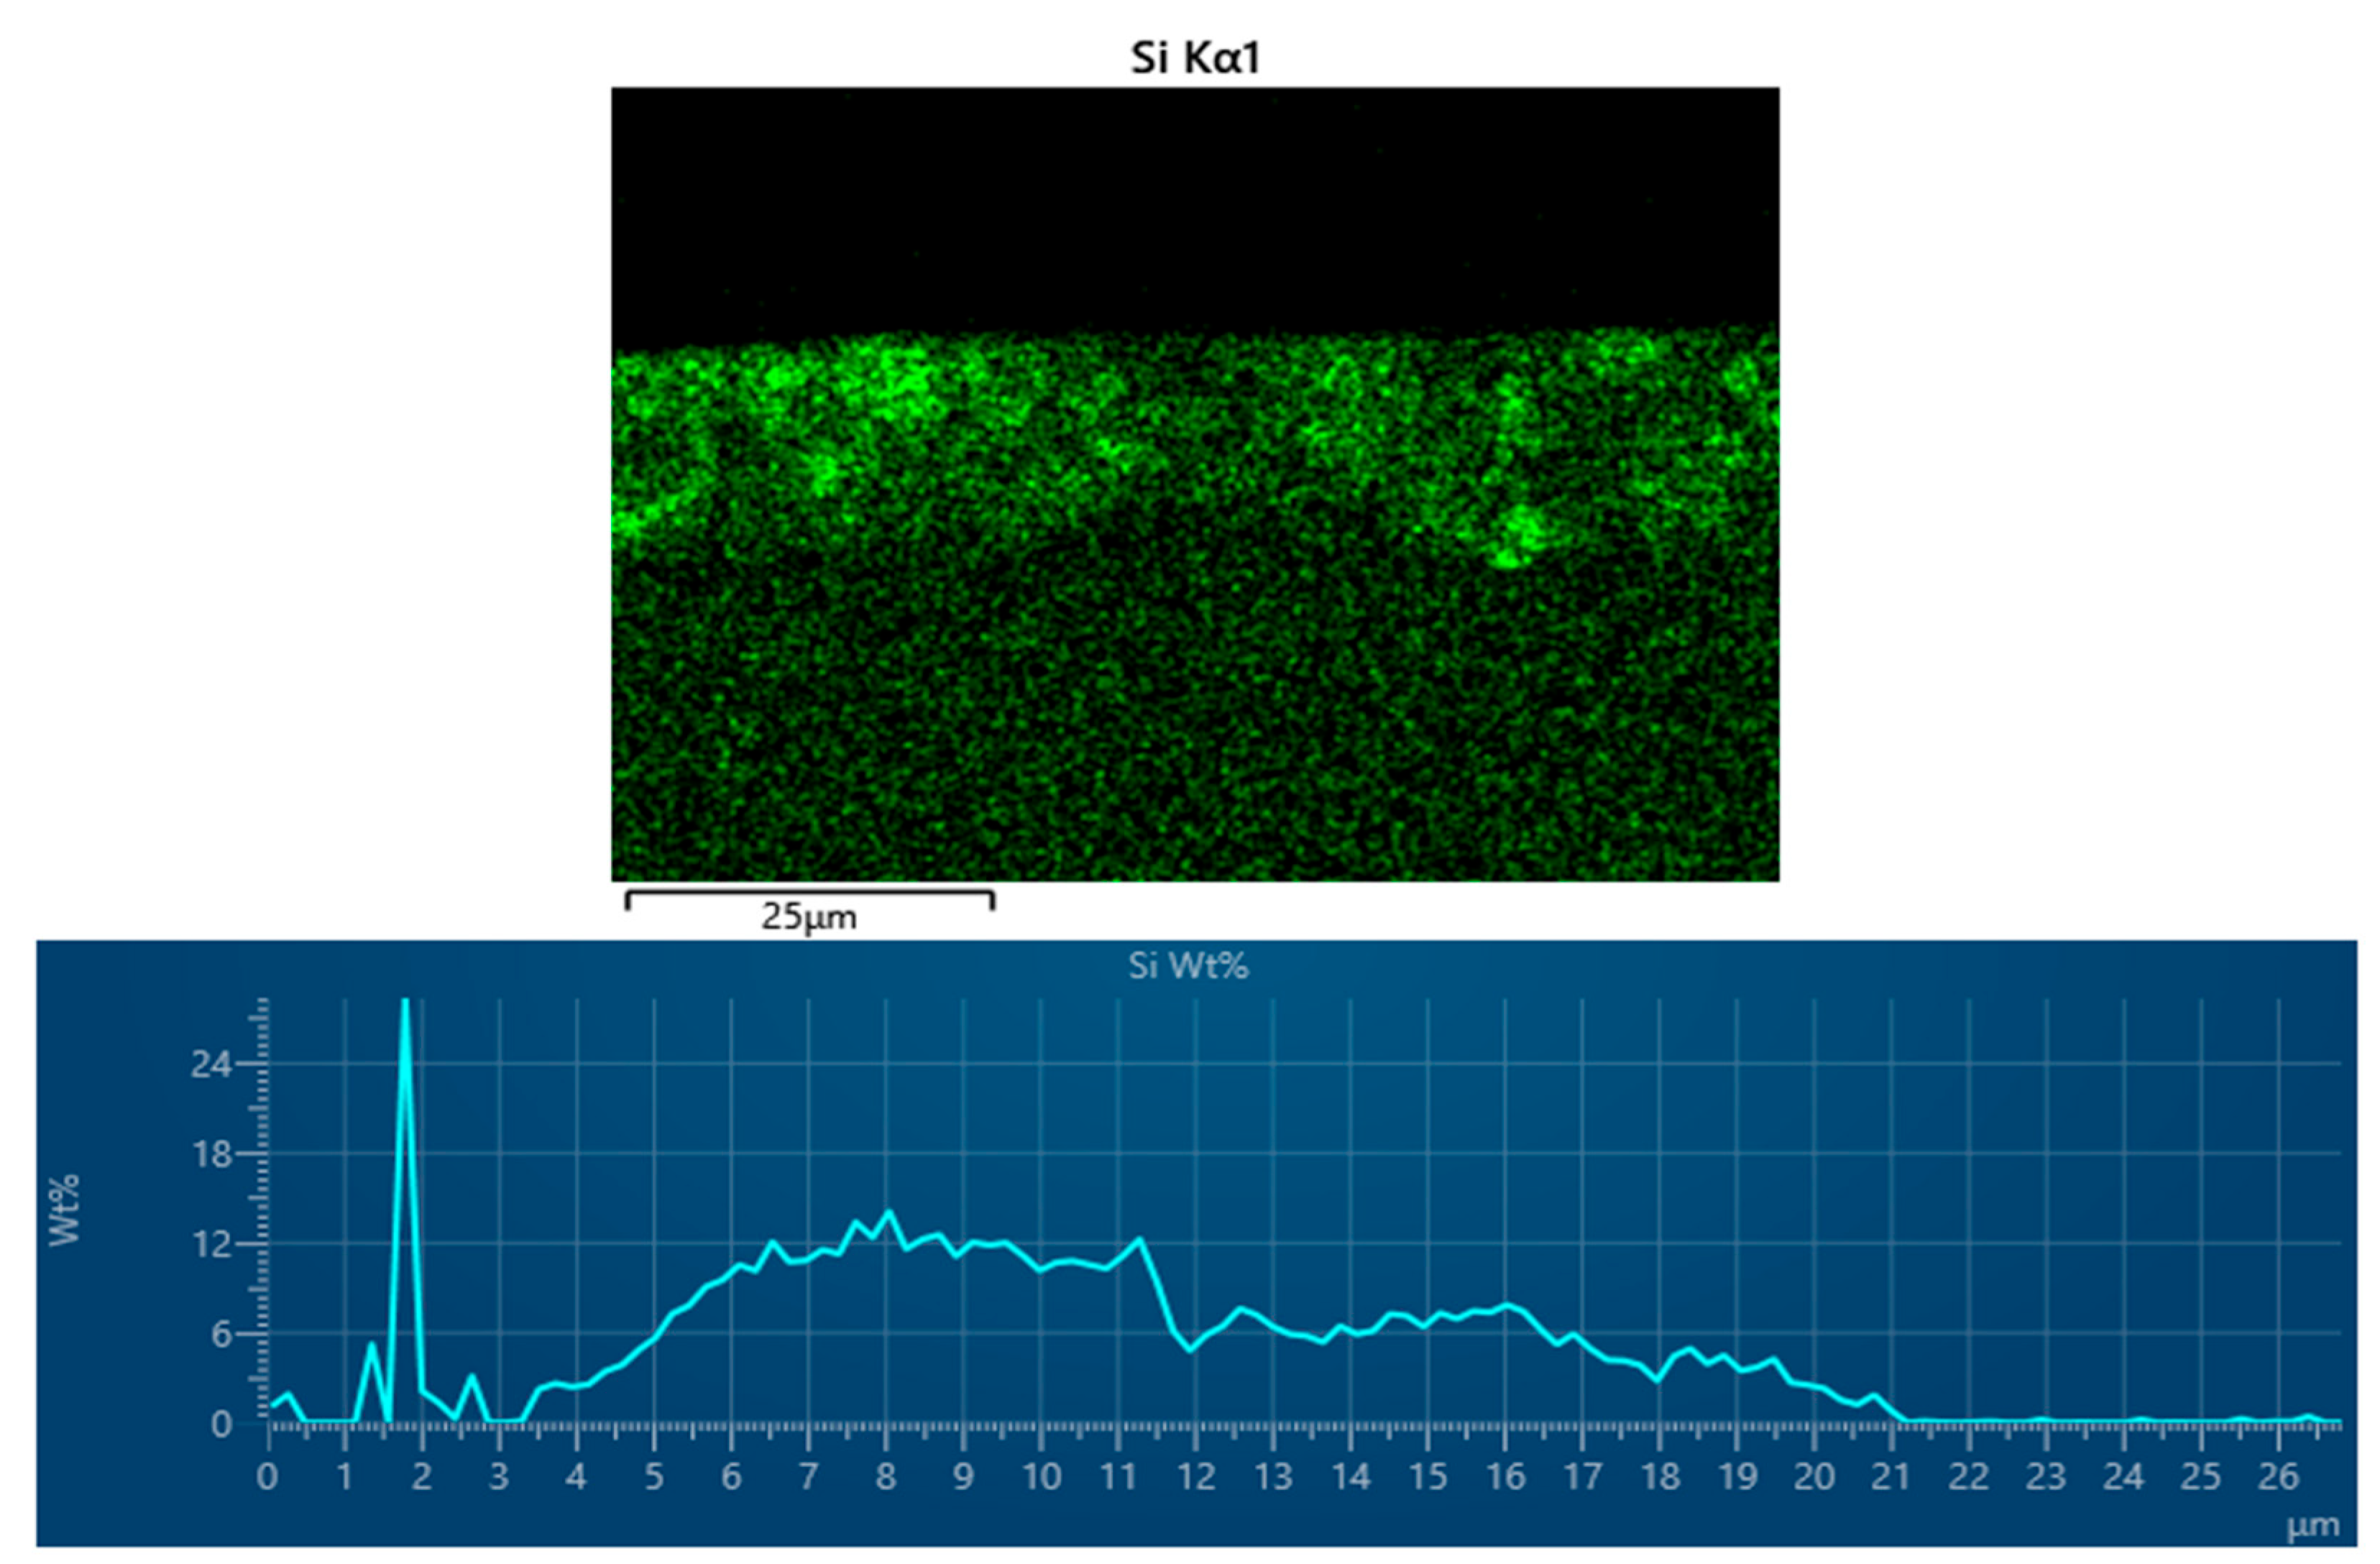Click the x-axis tick labeled 21
The height and width of the screenshot is (1564, 2380).
[1890, 1477]
